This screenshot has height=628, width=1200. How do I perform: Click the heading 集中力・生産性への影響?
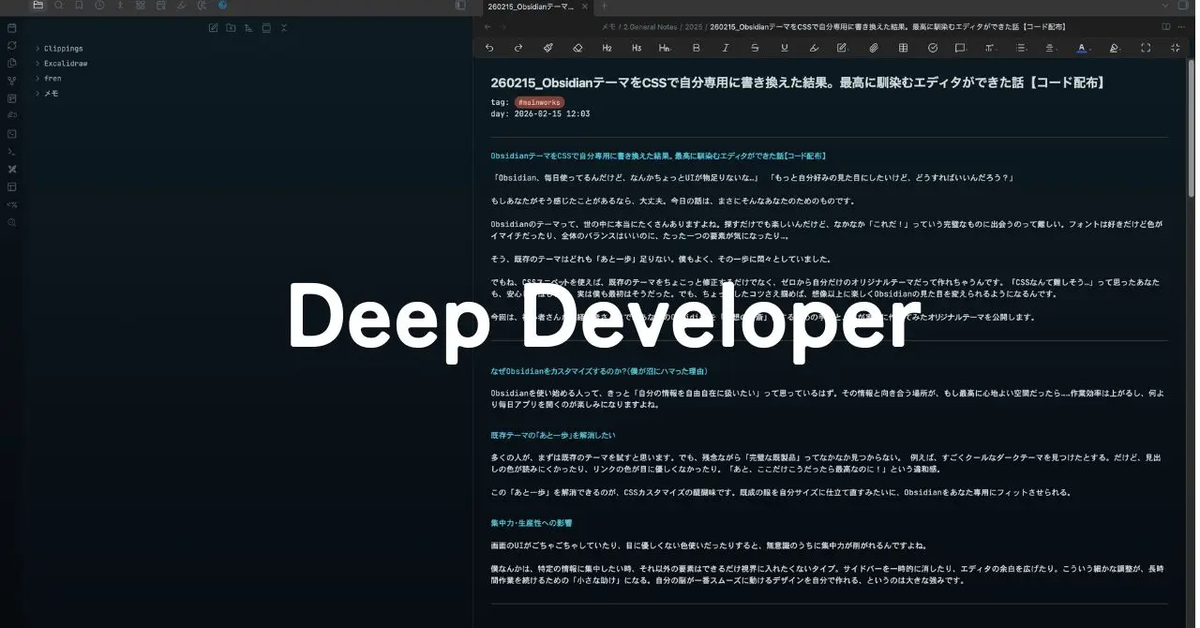coord(530,522)
